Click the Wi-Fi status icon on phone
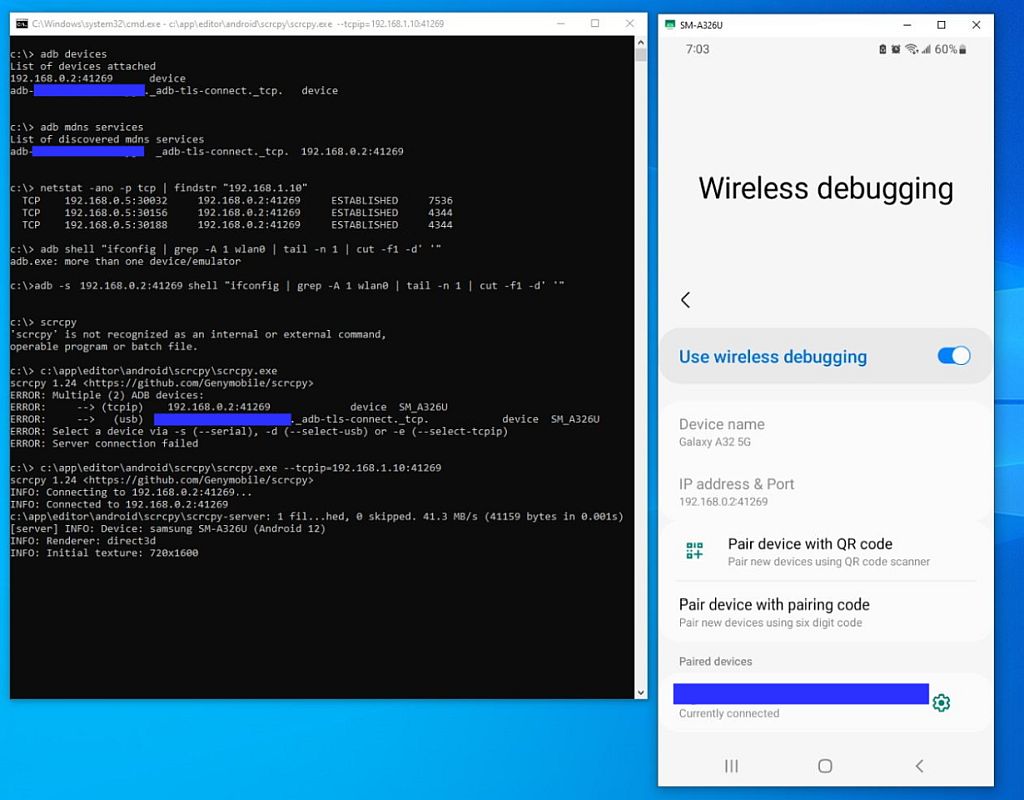The width and height of the screenshot is (1024, 800). pyautogui.click(x=911, y=49)
